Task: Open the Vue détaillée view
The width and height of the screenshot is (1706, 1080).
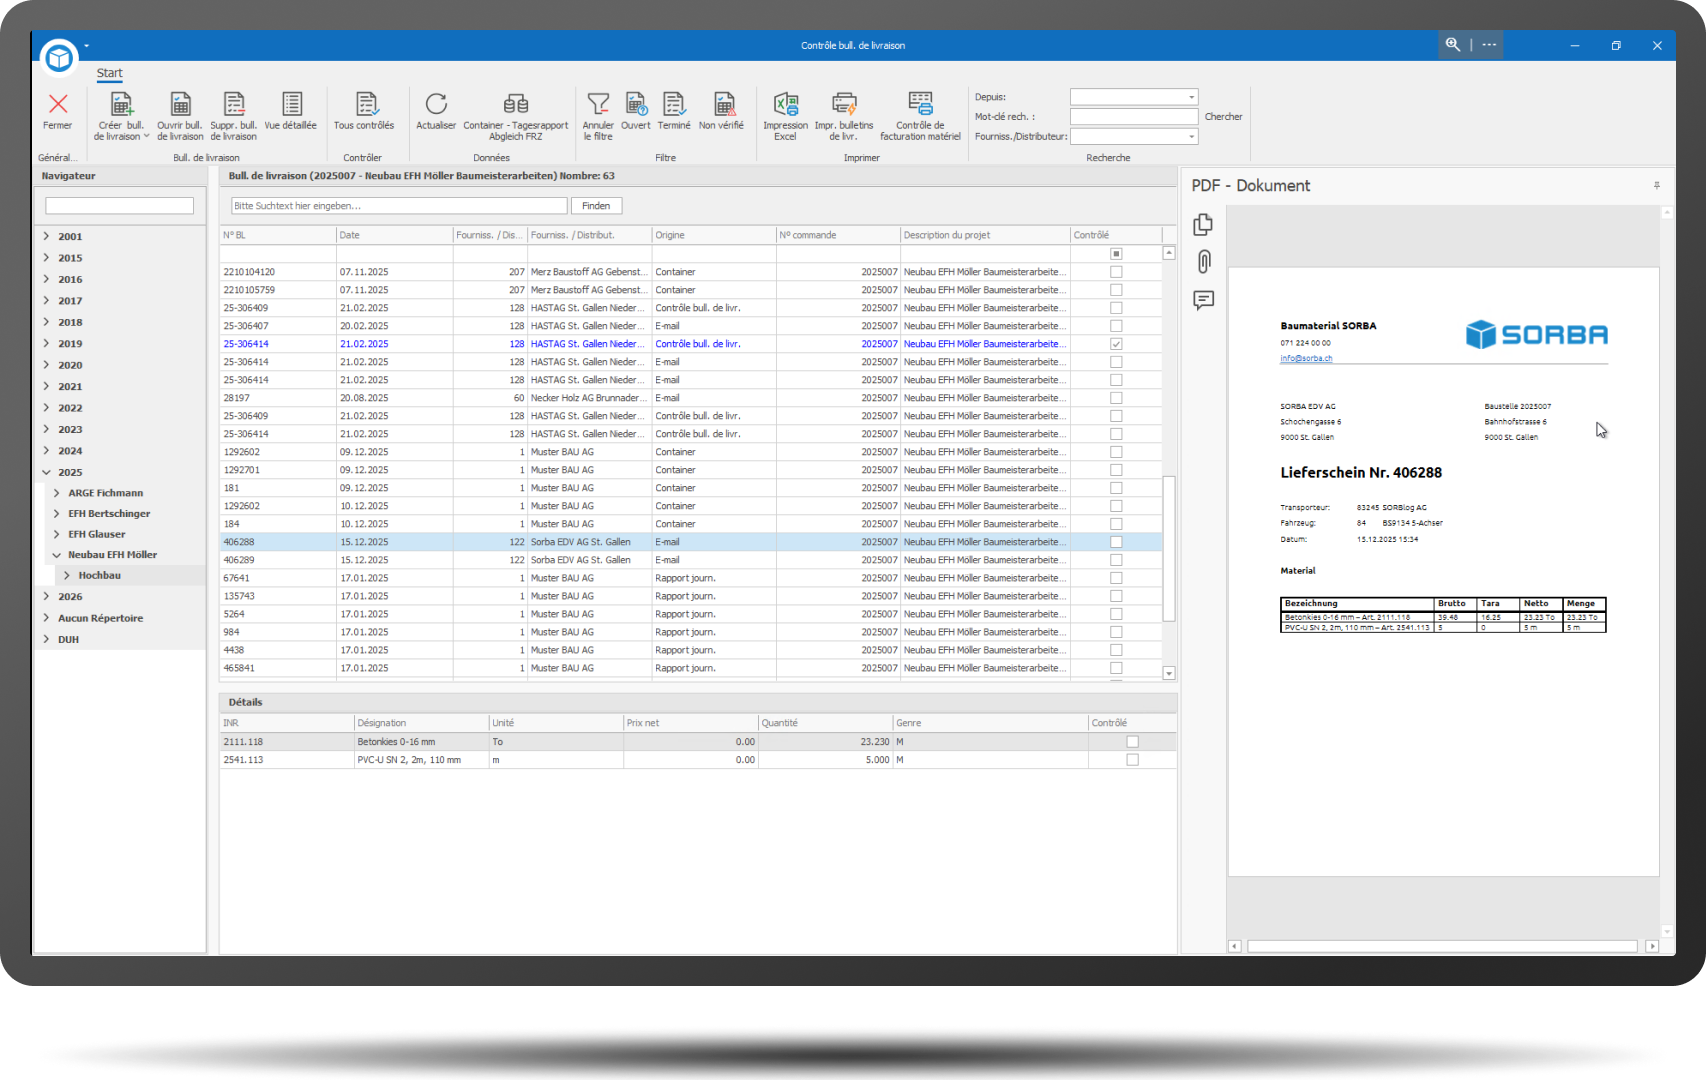Action: tap(291, 104)
